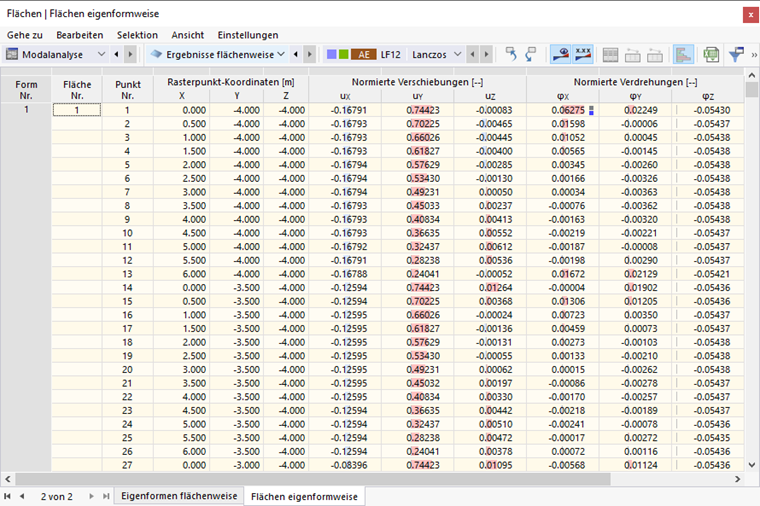Go to next table page button
This screenshot has height=506, width=760.
(x=91, y=496)
